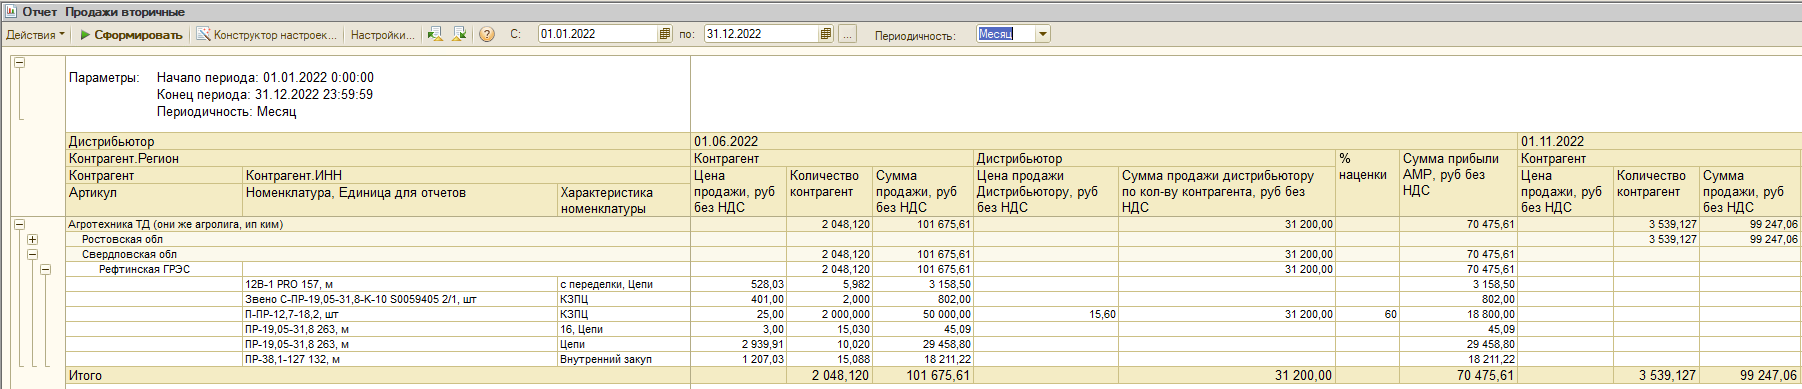Click characteristic '16, Цепи'

click(x=581, y=330)
